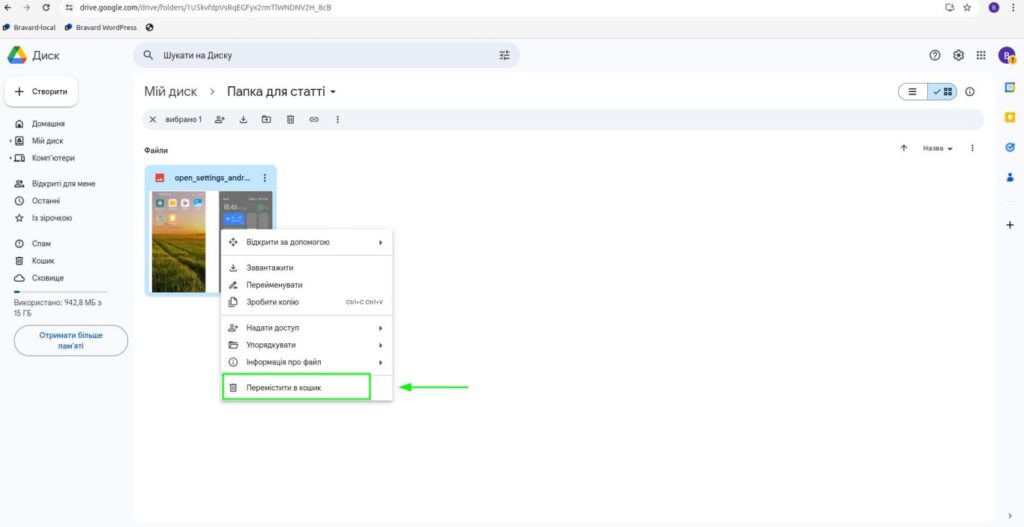Open Відкриті для мене in sidebar
This screenshot has width=1024, height=527.
pyautogui.click(x=65, y=184)
